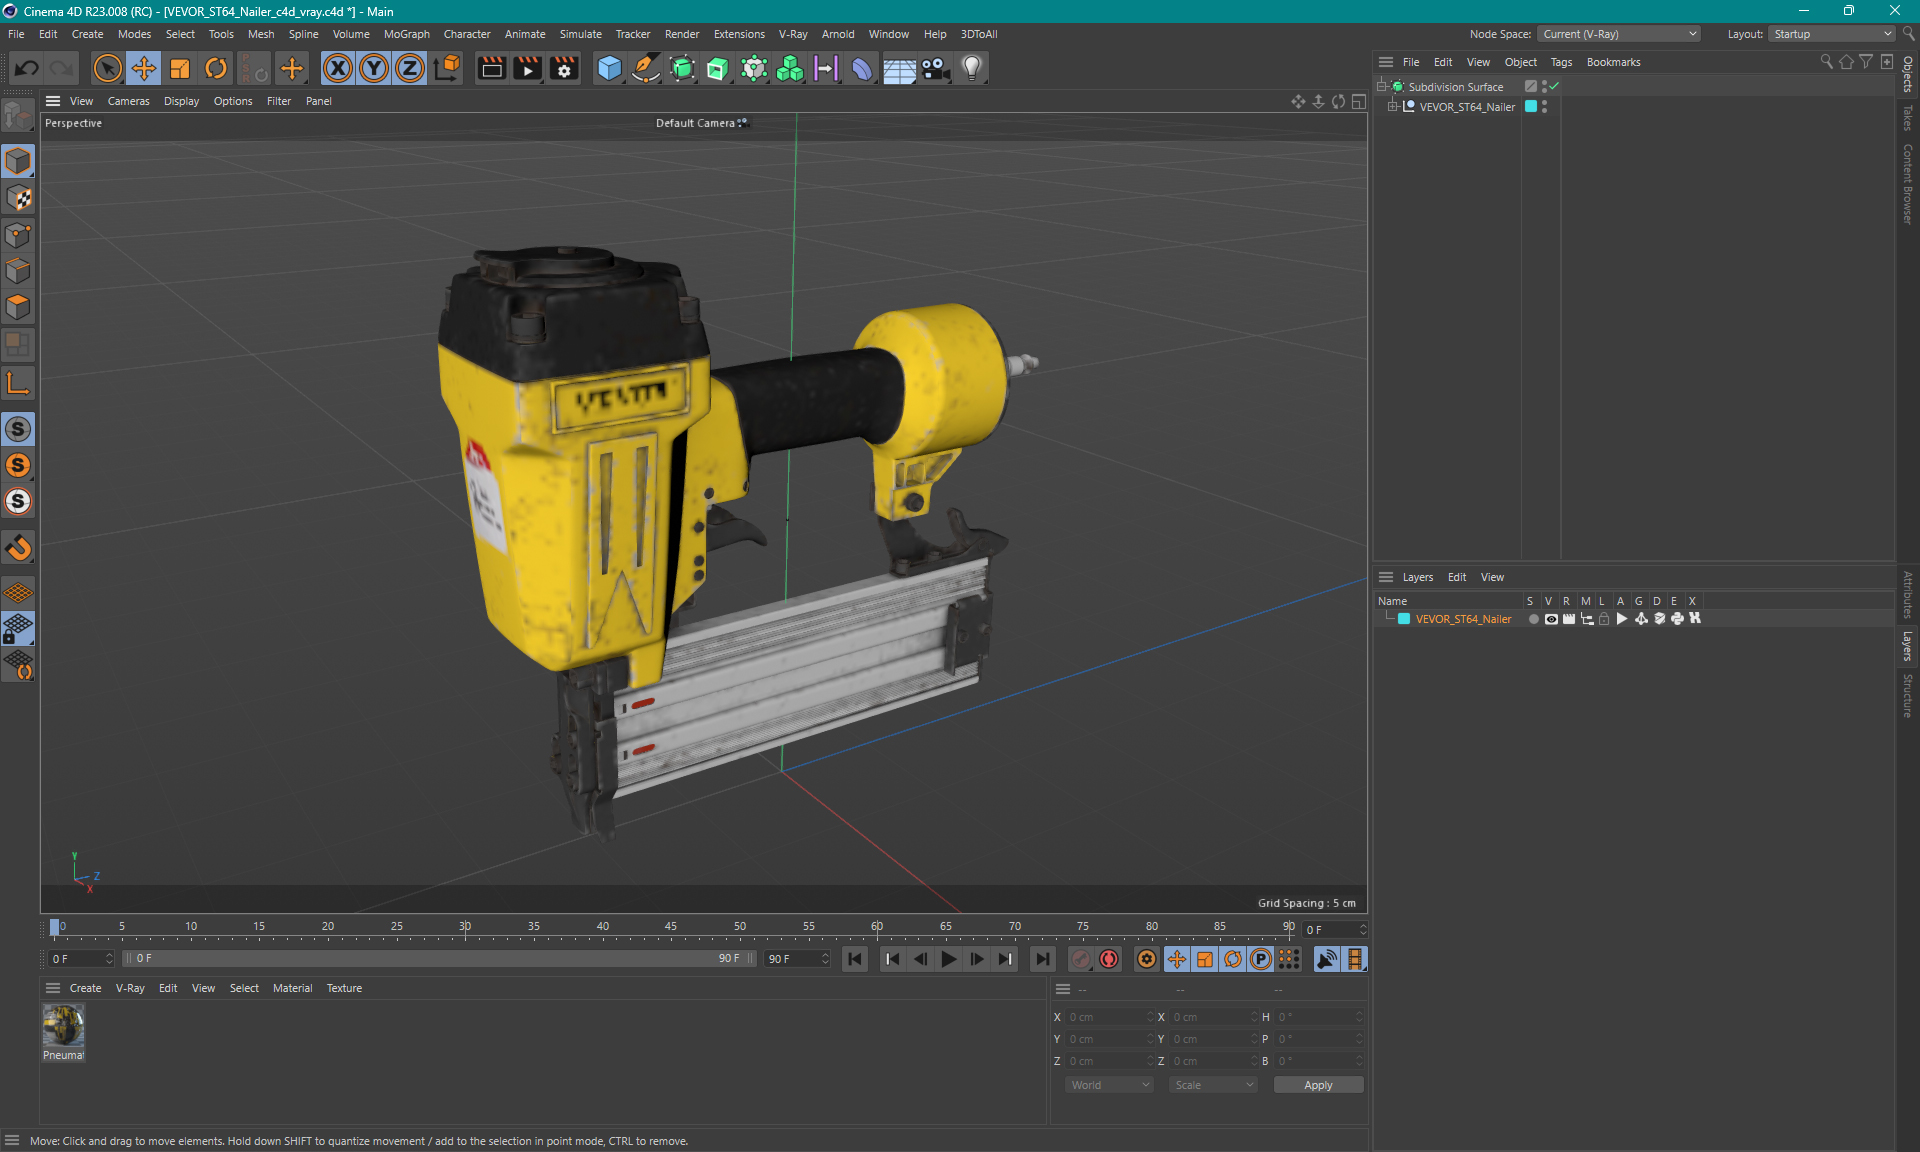Click the Apply button in coordinates

(1312, 1085)
